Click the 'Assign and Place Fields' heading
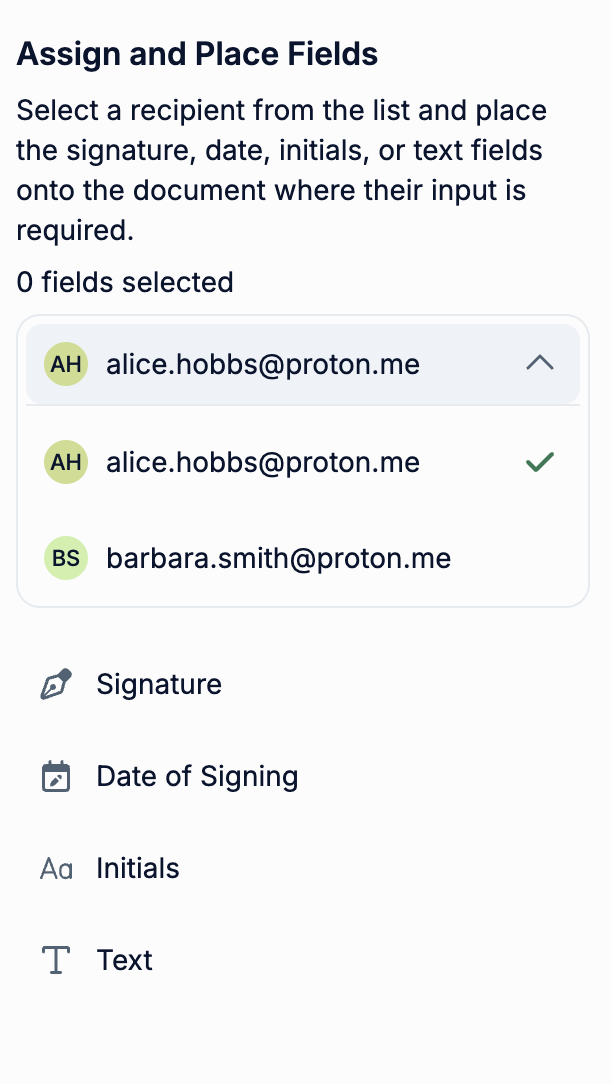Image resolution: width=612 pixels, height=1084 pixels. click(197, 54)
